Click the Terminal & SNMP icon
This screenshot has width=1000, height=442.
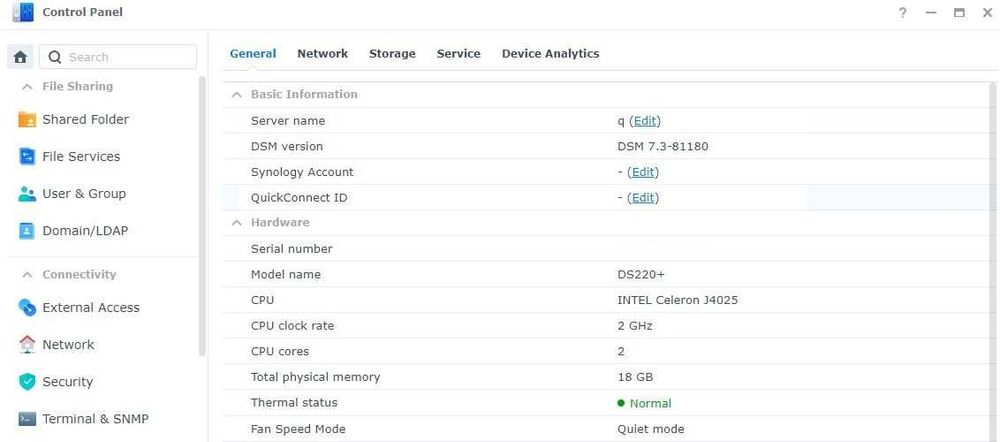pos(27,419)
